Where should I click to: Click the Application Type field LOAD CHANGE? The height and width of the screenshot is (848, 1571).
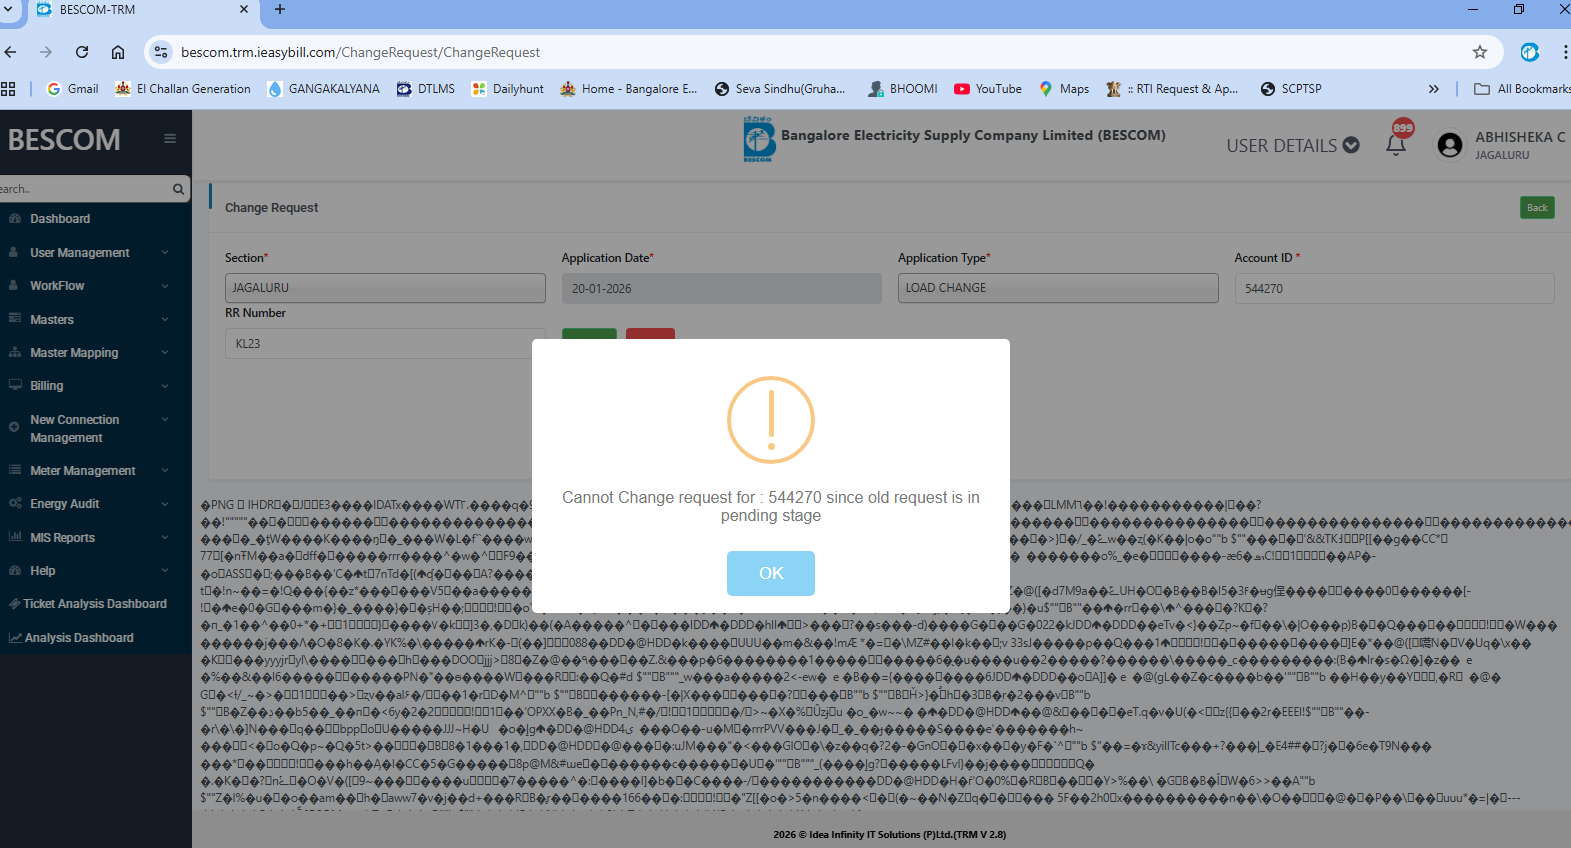(x=1058, y=288)
